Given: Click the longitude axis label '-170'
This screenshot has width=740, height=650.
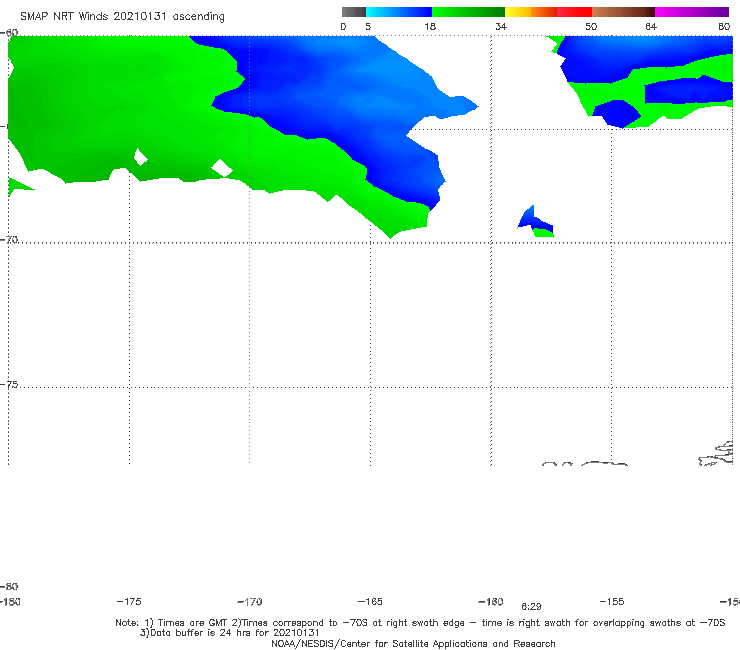Looking at the screenshot, I should pyautogui.click(x=250, y=601).
